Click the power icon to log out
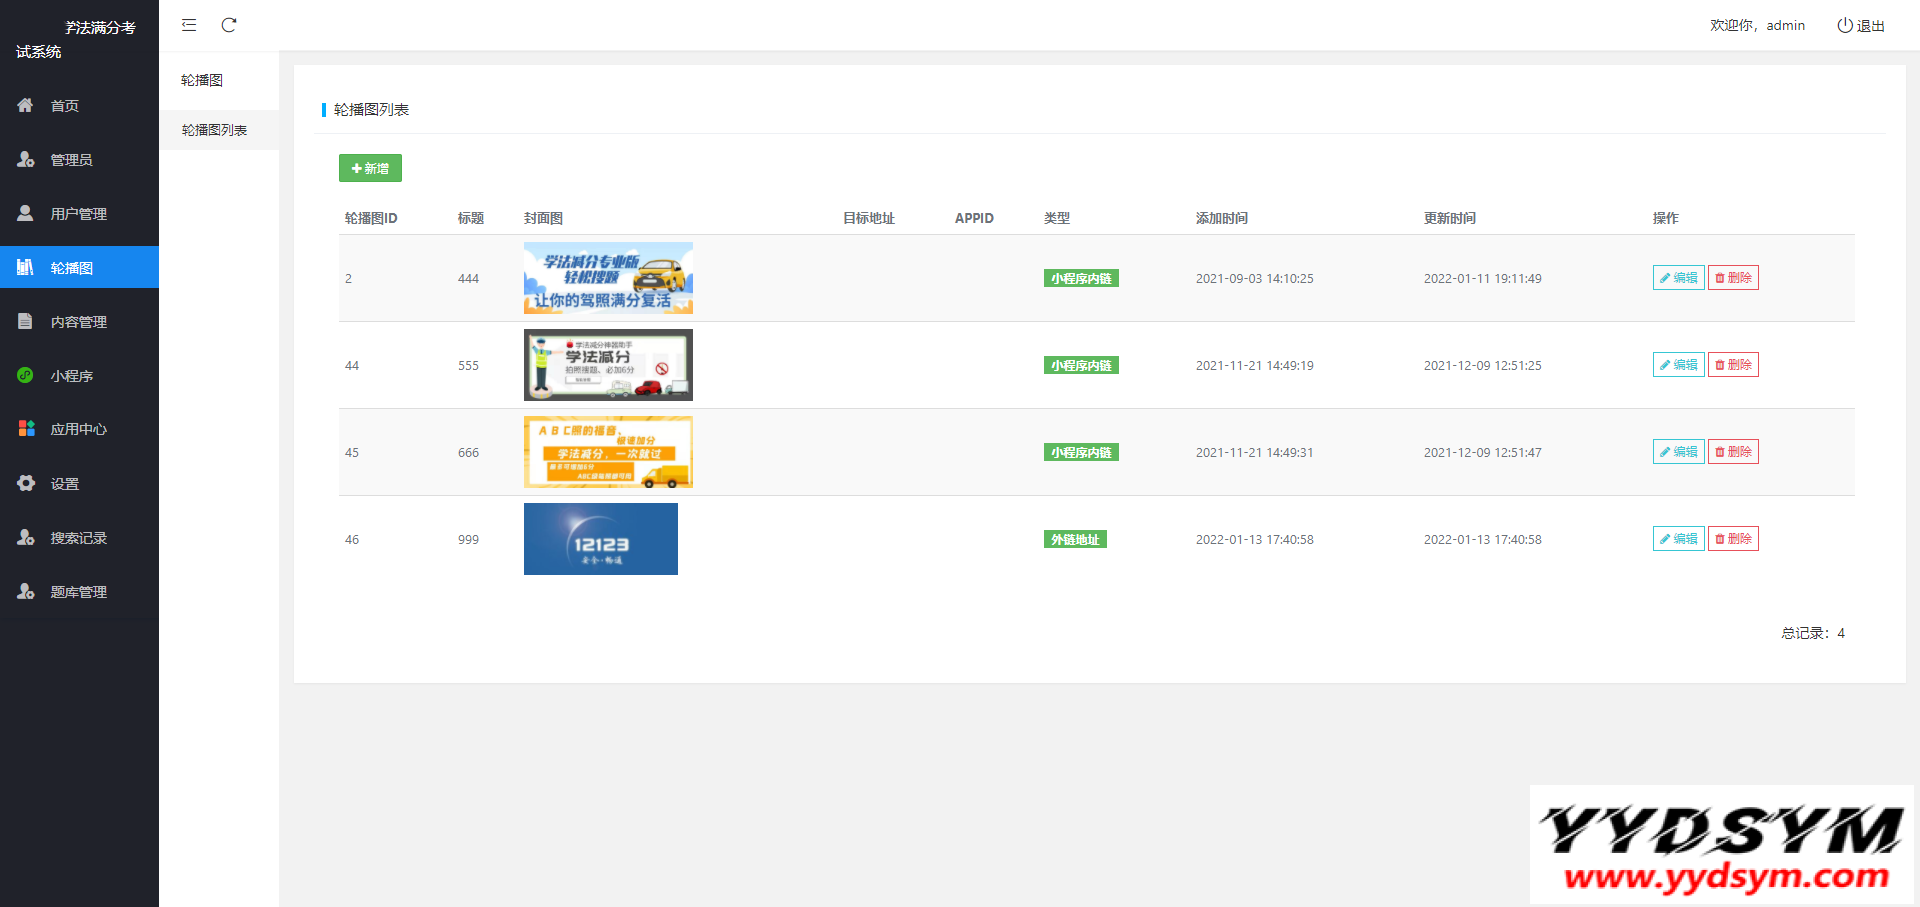The height and width of the screenshot is (907, 1920). (x=1844, y=25)
